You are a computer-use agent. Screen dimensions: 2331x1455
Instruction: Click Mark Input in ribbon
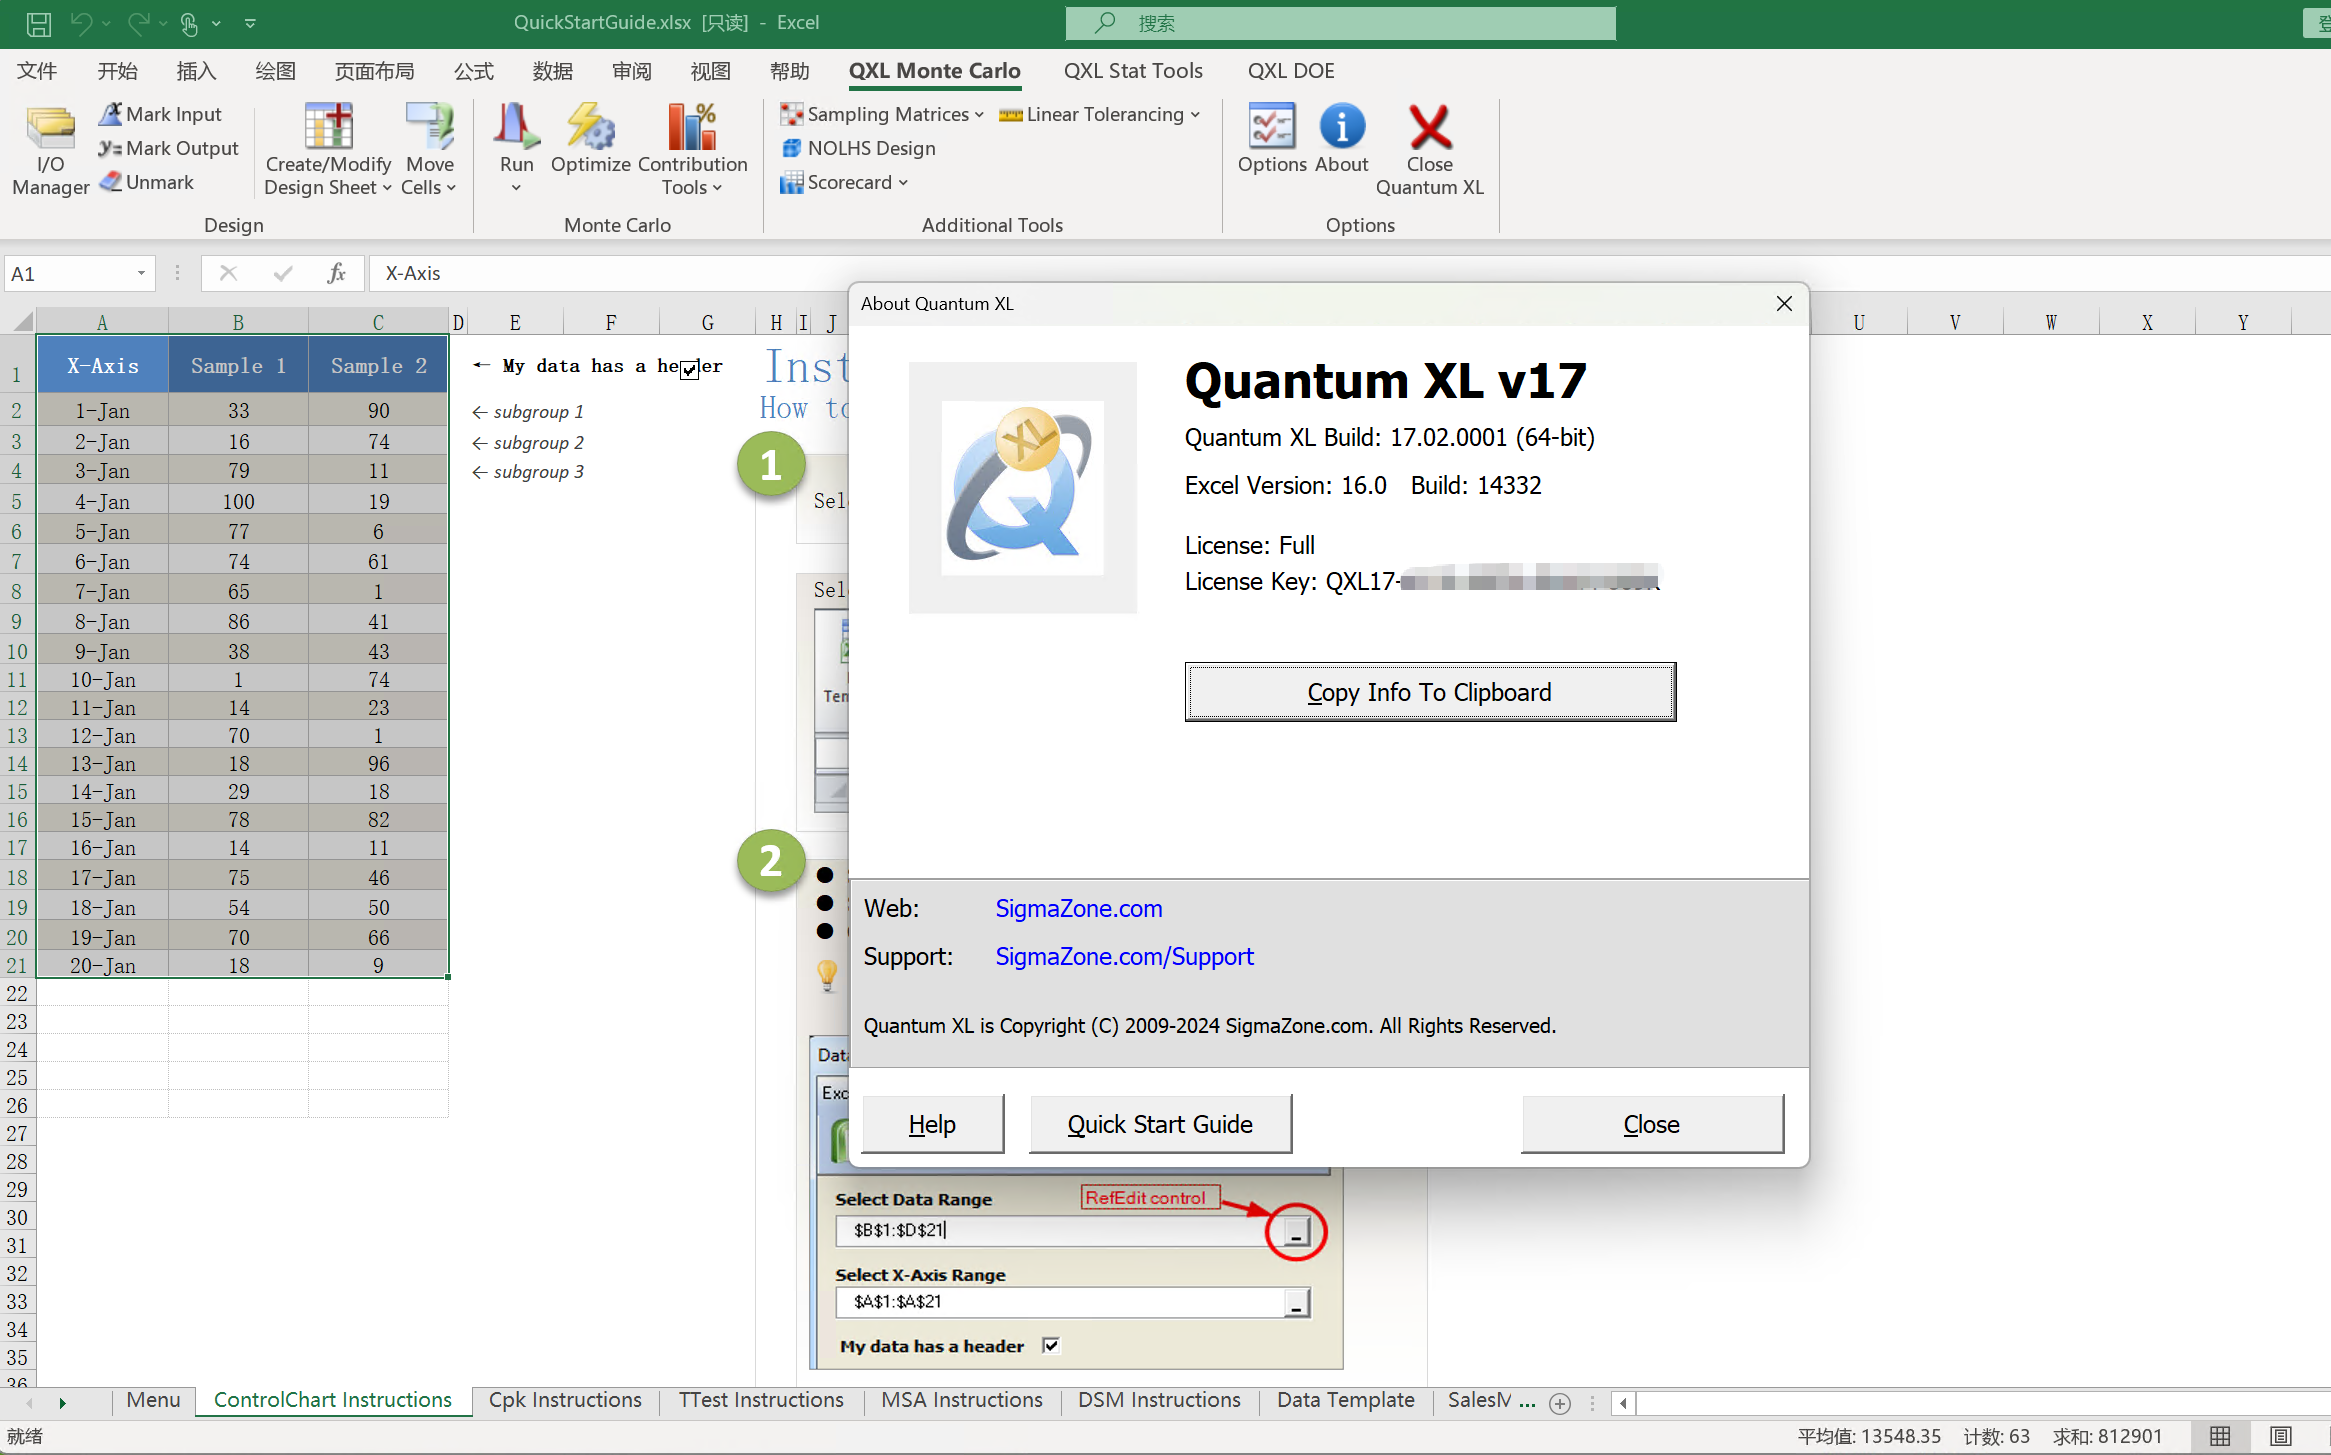(160, 114)
